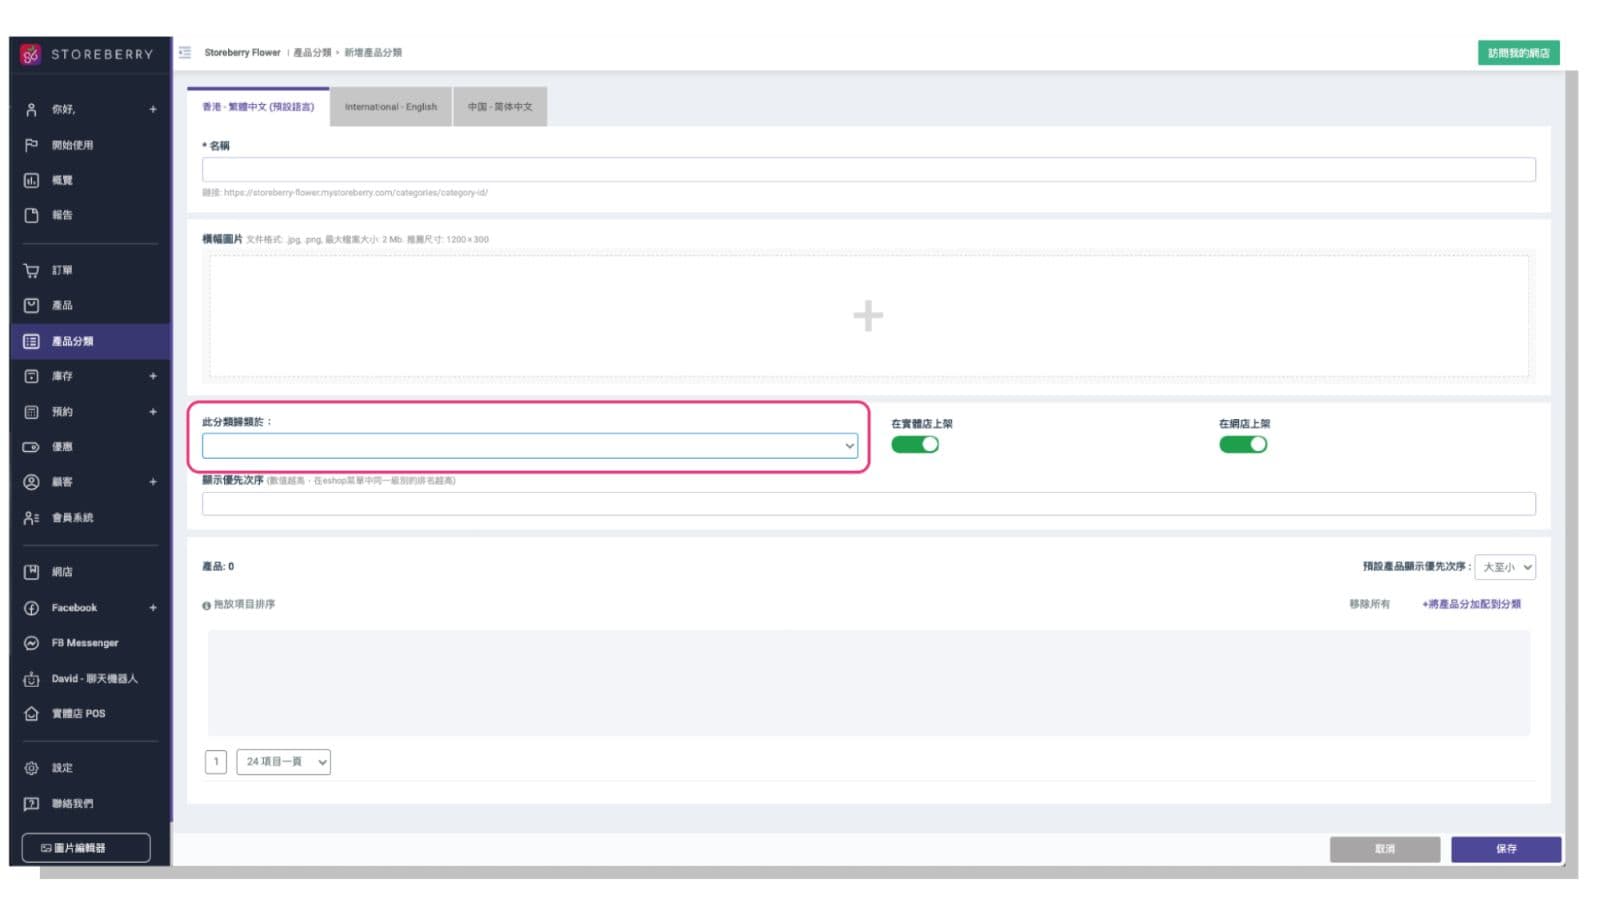The image size is (1599, 899).
Task: Toggle the 在網店上架 switch
Action: coord(1243,444)
